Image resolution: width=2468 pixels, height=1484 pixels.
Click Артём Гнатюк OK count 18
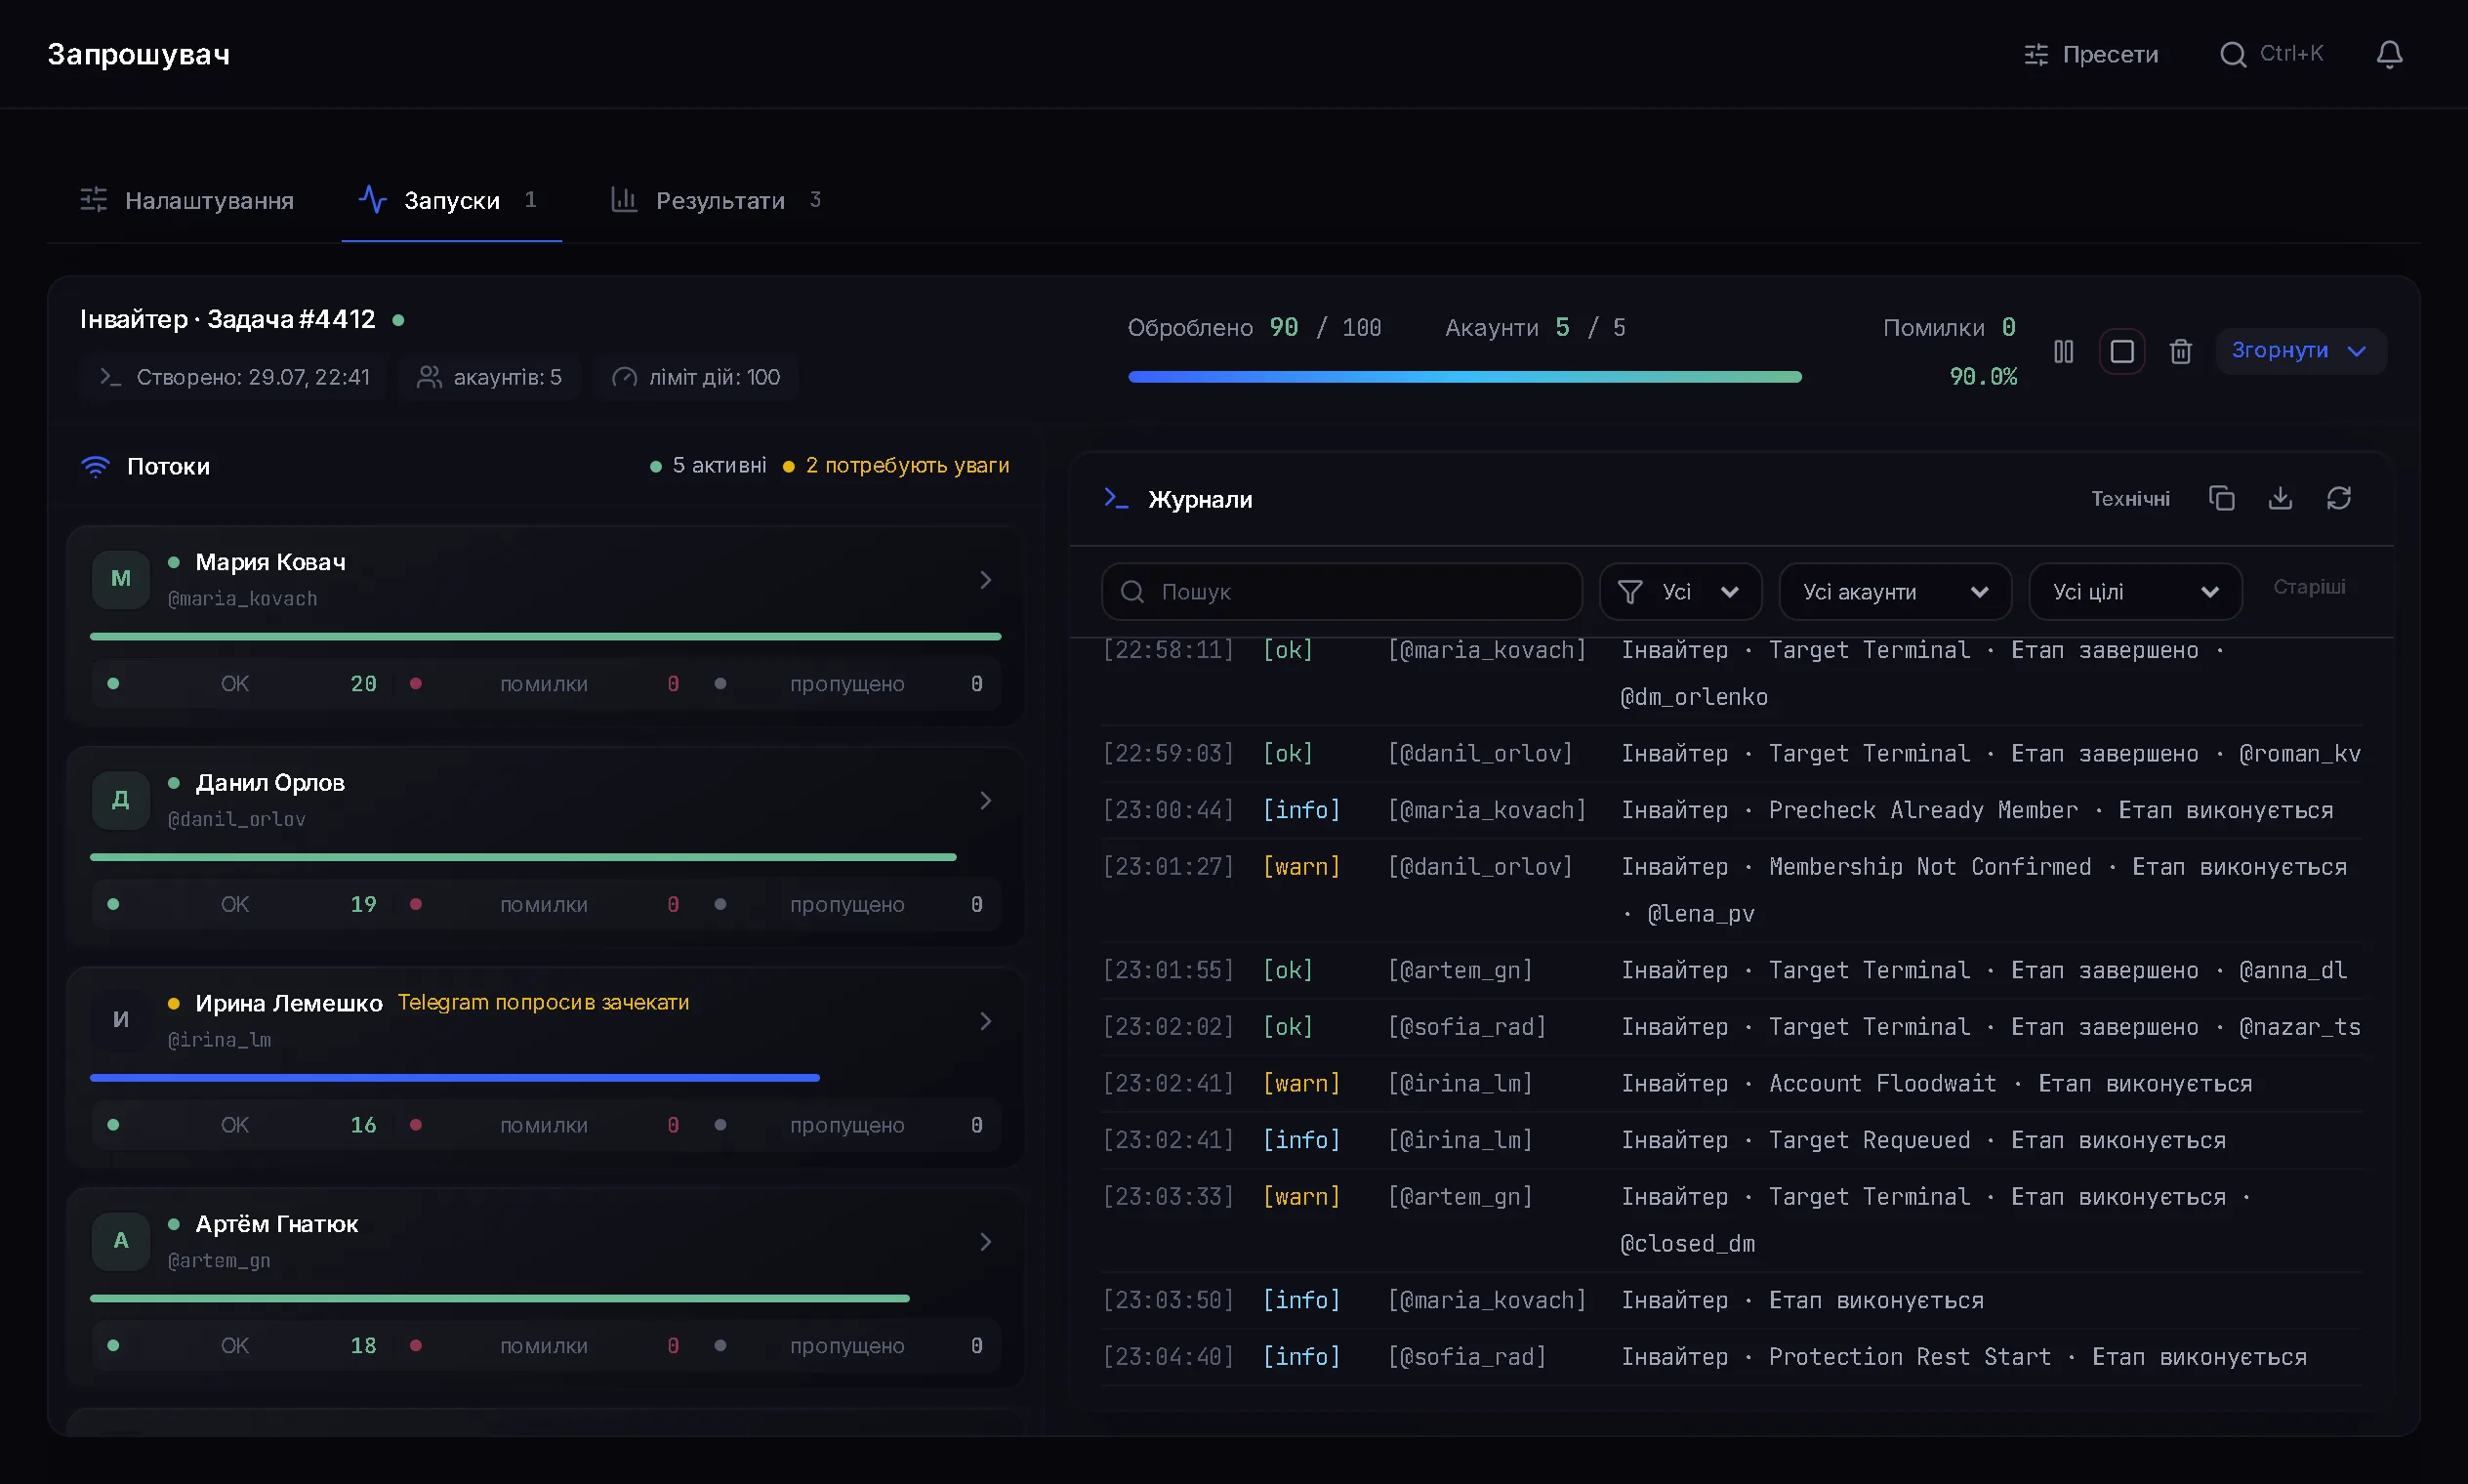click(363, 1346)
